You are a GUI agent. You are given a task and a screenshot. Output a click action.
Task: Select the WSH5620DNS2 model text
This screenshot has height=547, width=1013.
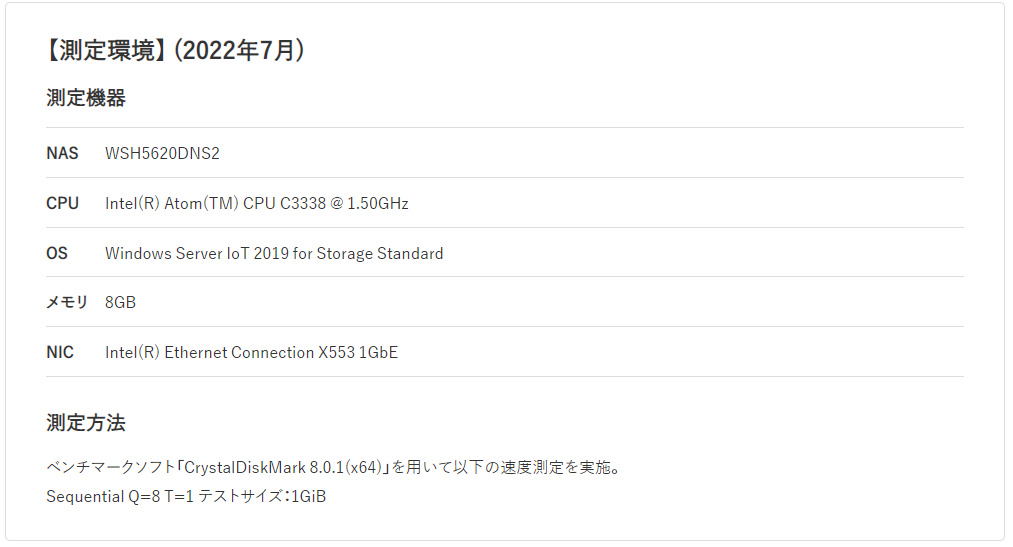tap(162, 153)
